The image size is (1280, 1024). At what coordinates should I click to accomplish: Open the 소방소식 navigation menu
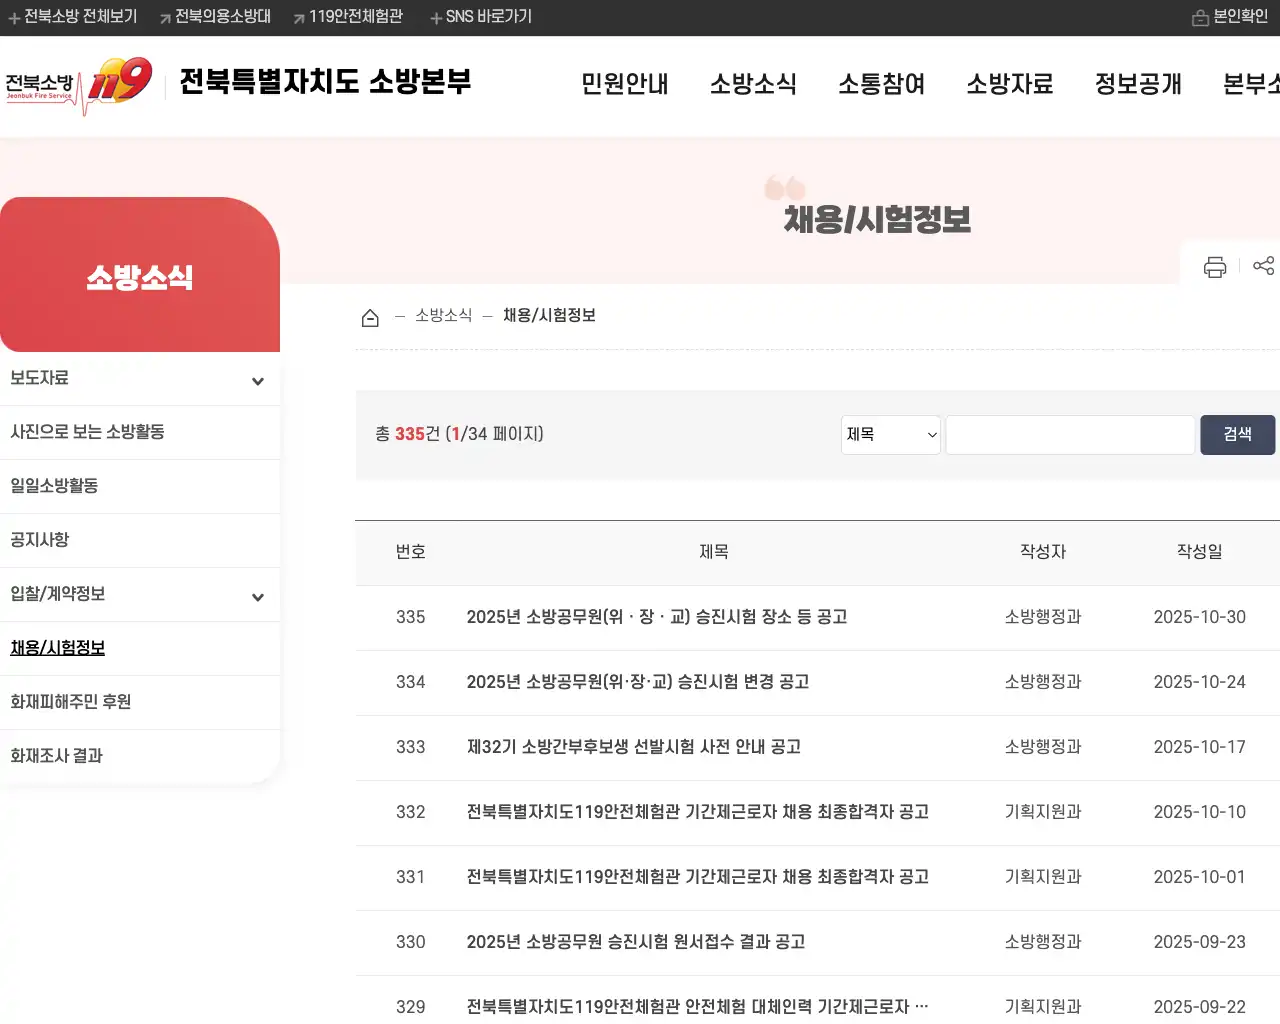pos(753,85)
